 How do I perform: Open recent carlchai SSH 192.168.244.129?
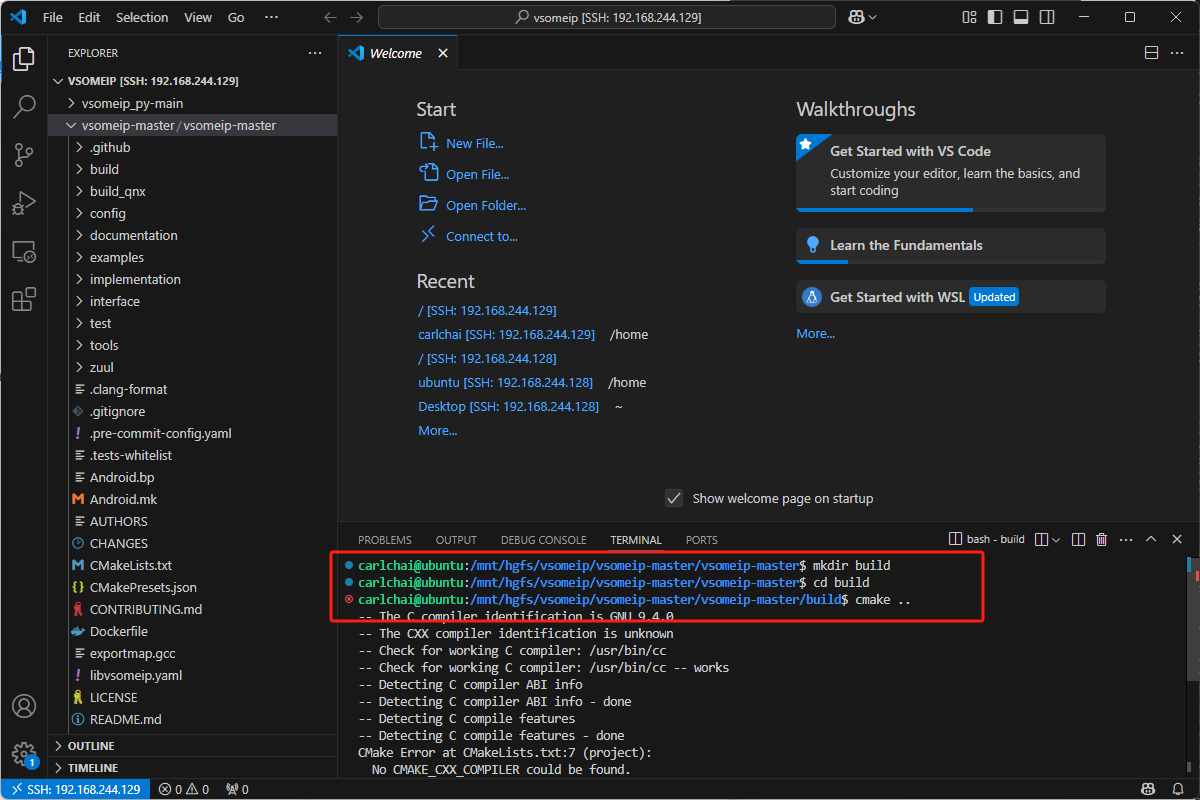pos(506,334)
